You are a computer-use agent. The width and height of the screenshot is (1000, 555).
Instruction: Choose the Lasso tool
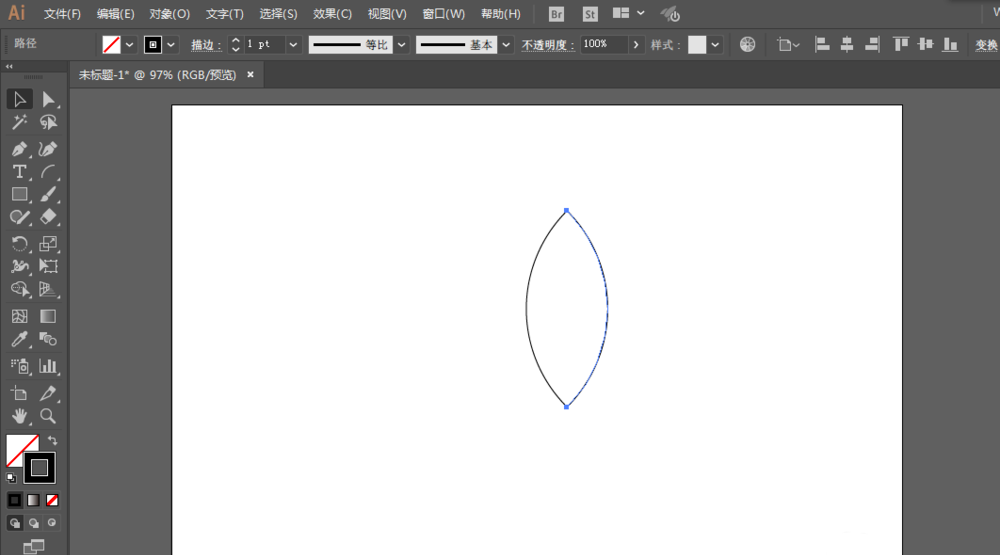coord(48,122)
